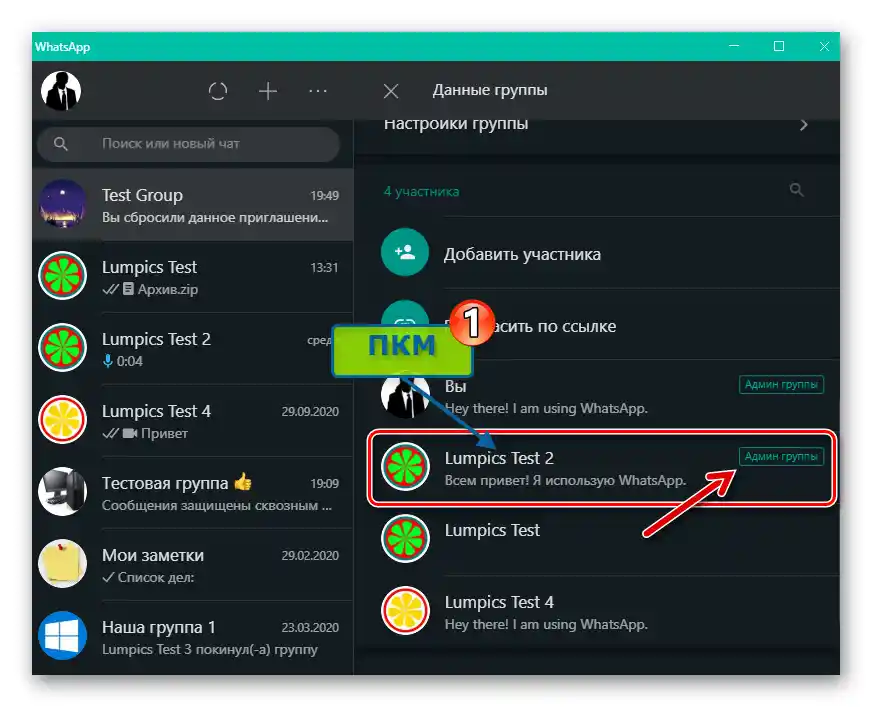Click the Наша группа 1 Windows avatar
The height and width of the screenshot is (707, 872).
point(62,635)
